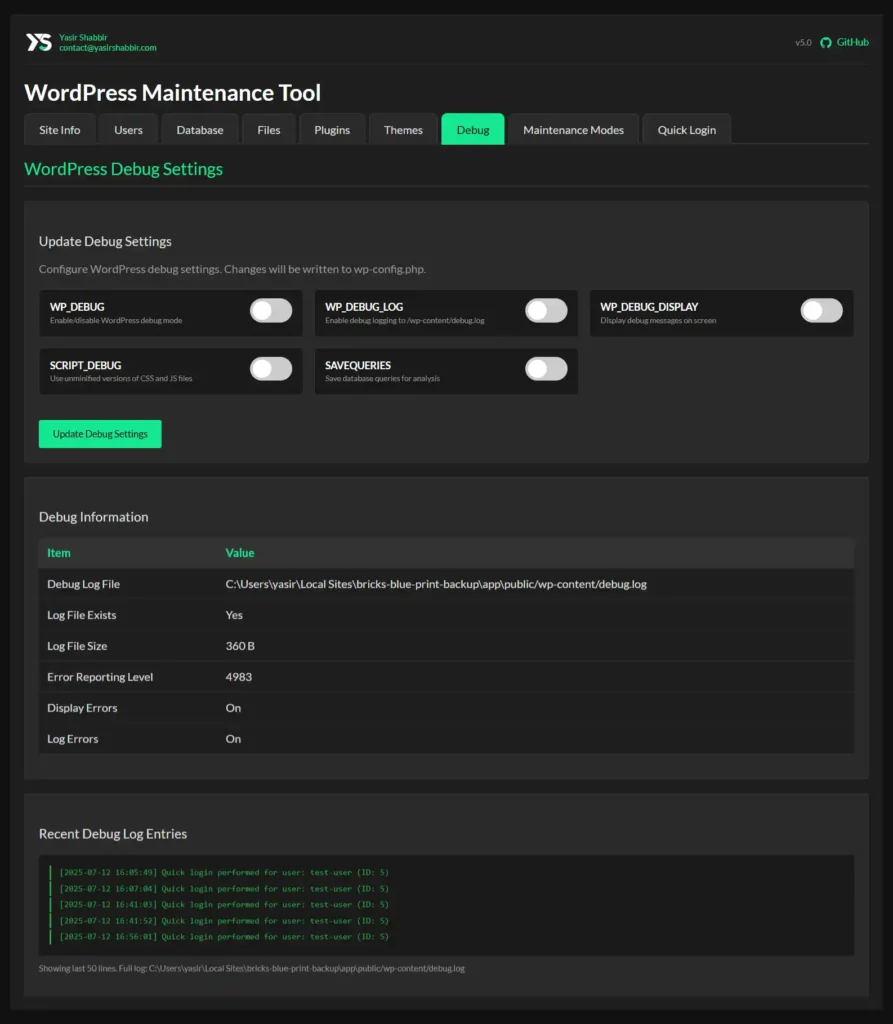893x1024 pixels.
Task: Click the log entry dated 16:56:01
Action: pos(224,936)
